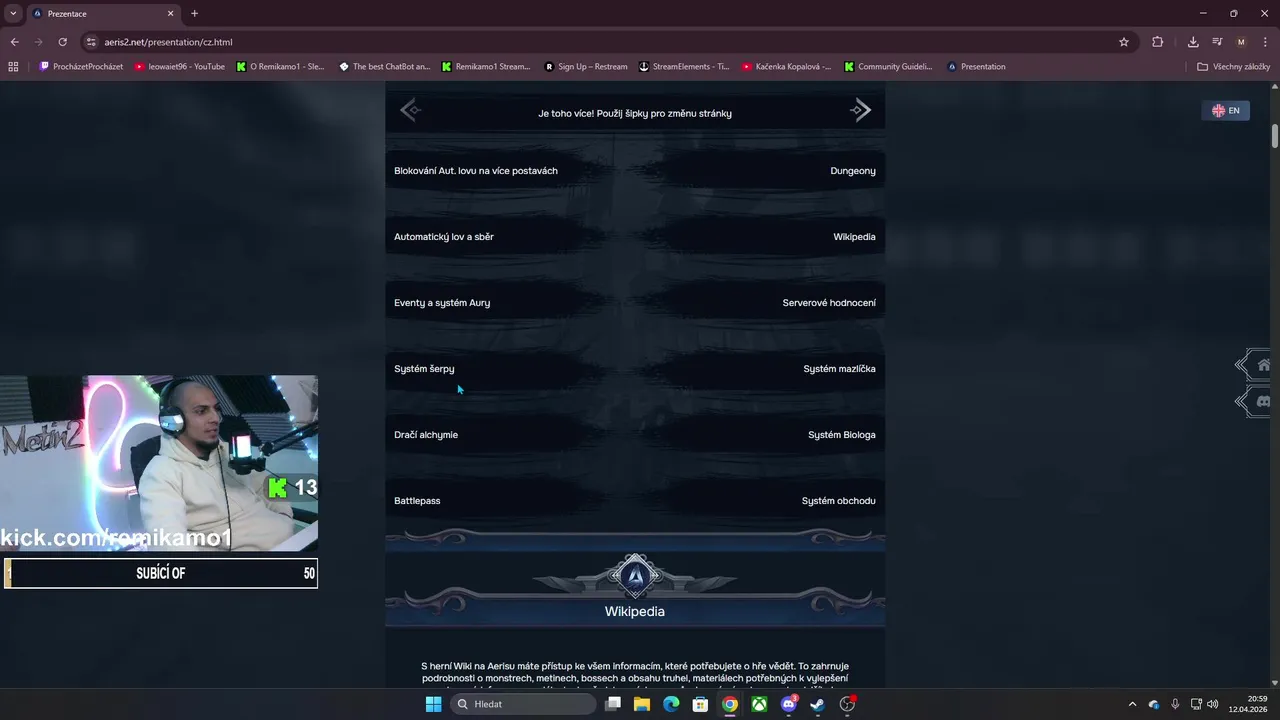Open Steam from taskbar
Image resolution: width=1280 pixels, height=720 pixels.
818,704
